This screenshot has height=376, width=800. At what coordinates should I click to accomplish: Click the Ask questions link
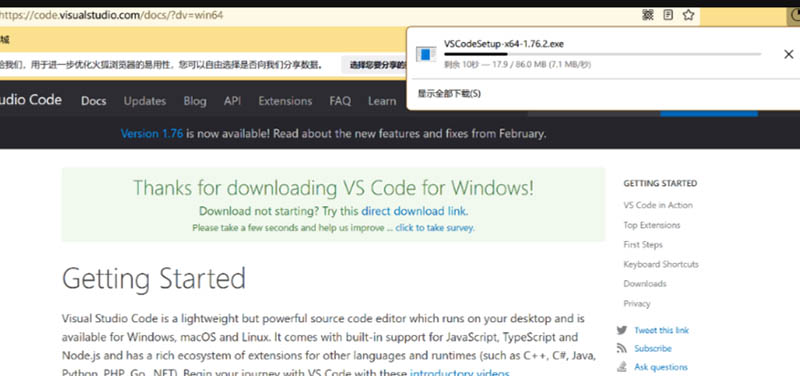pyautogui.click(x=661, y=367)
